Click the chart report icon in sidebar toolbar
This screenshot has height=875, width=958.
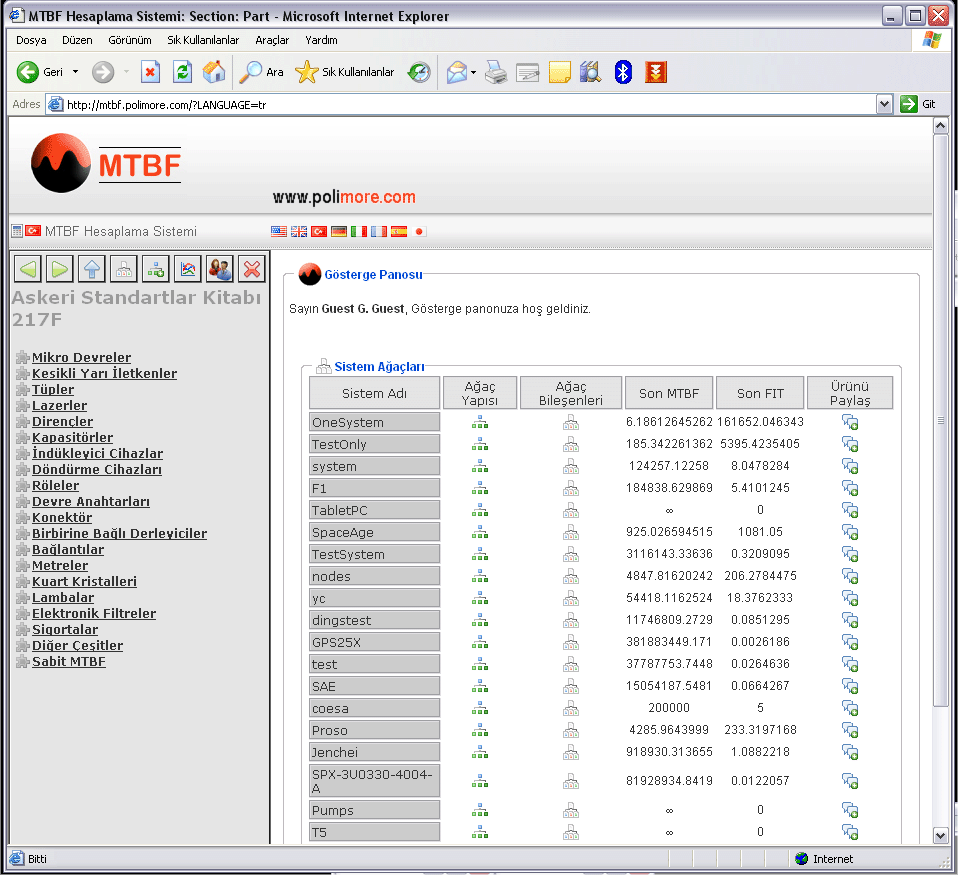pos(188,269)
